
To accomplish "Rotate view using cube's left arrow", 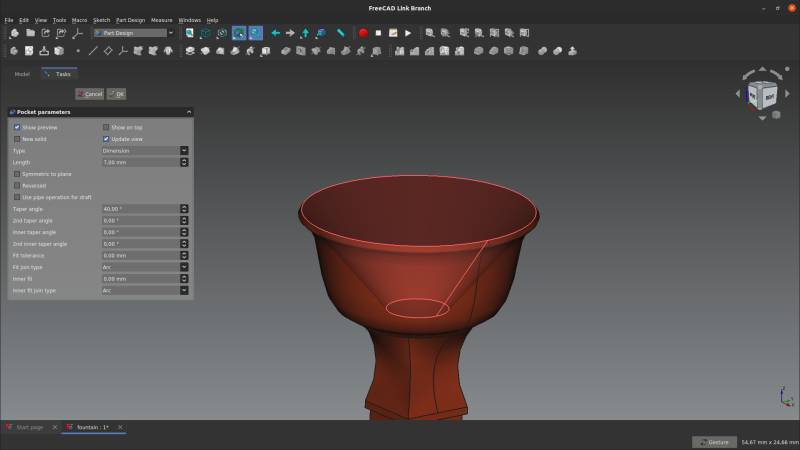I will pyautogui.click(x=738, y=94).
